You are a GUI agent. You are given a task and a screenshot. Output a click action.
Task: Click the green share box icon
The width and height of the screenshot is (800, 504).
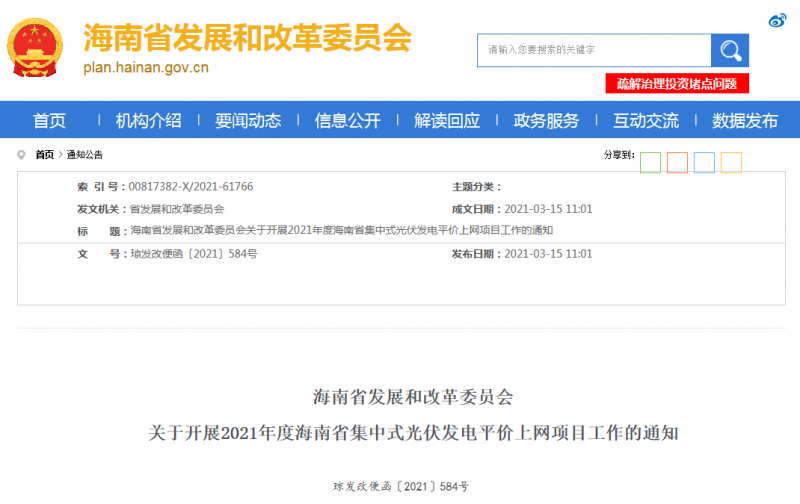[x=650, y=162]
